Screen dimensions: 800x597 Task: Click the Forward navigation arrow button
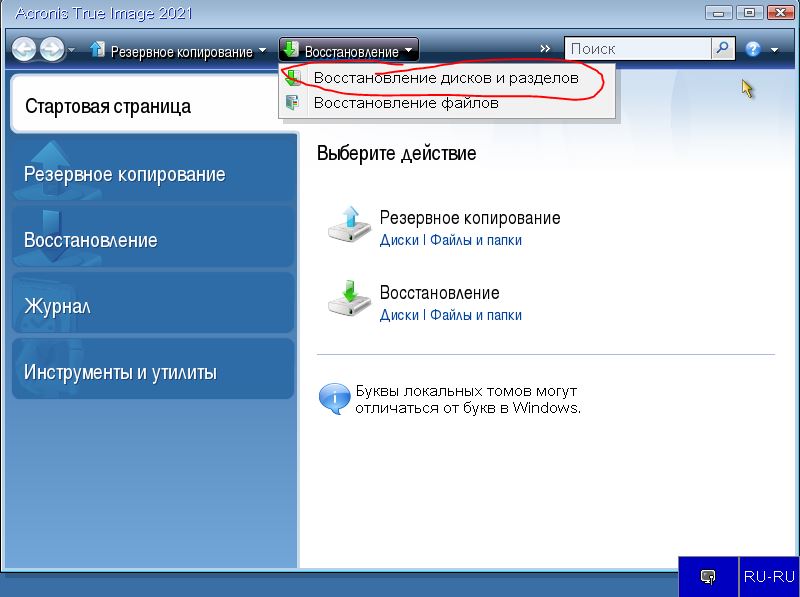point(51,49)
